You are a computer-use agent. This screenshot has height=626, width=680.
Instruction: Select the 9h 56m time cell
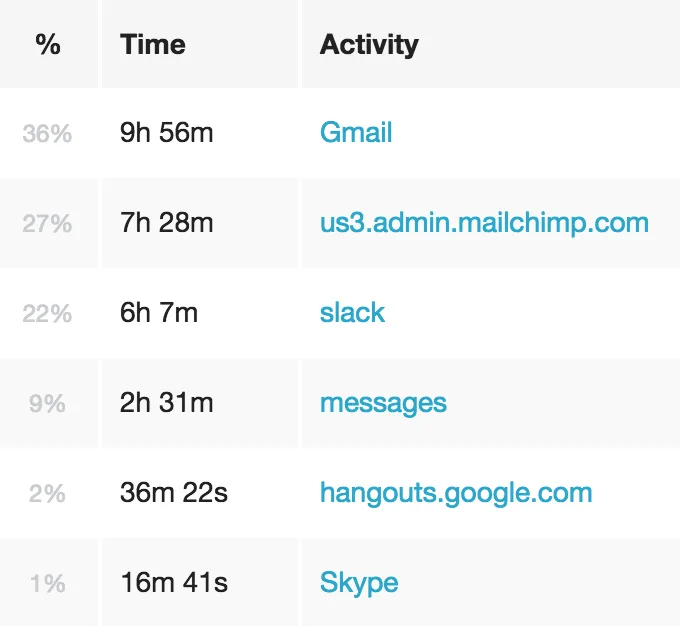166,133
